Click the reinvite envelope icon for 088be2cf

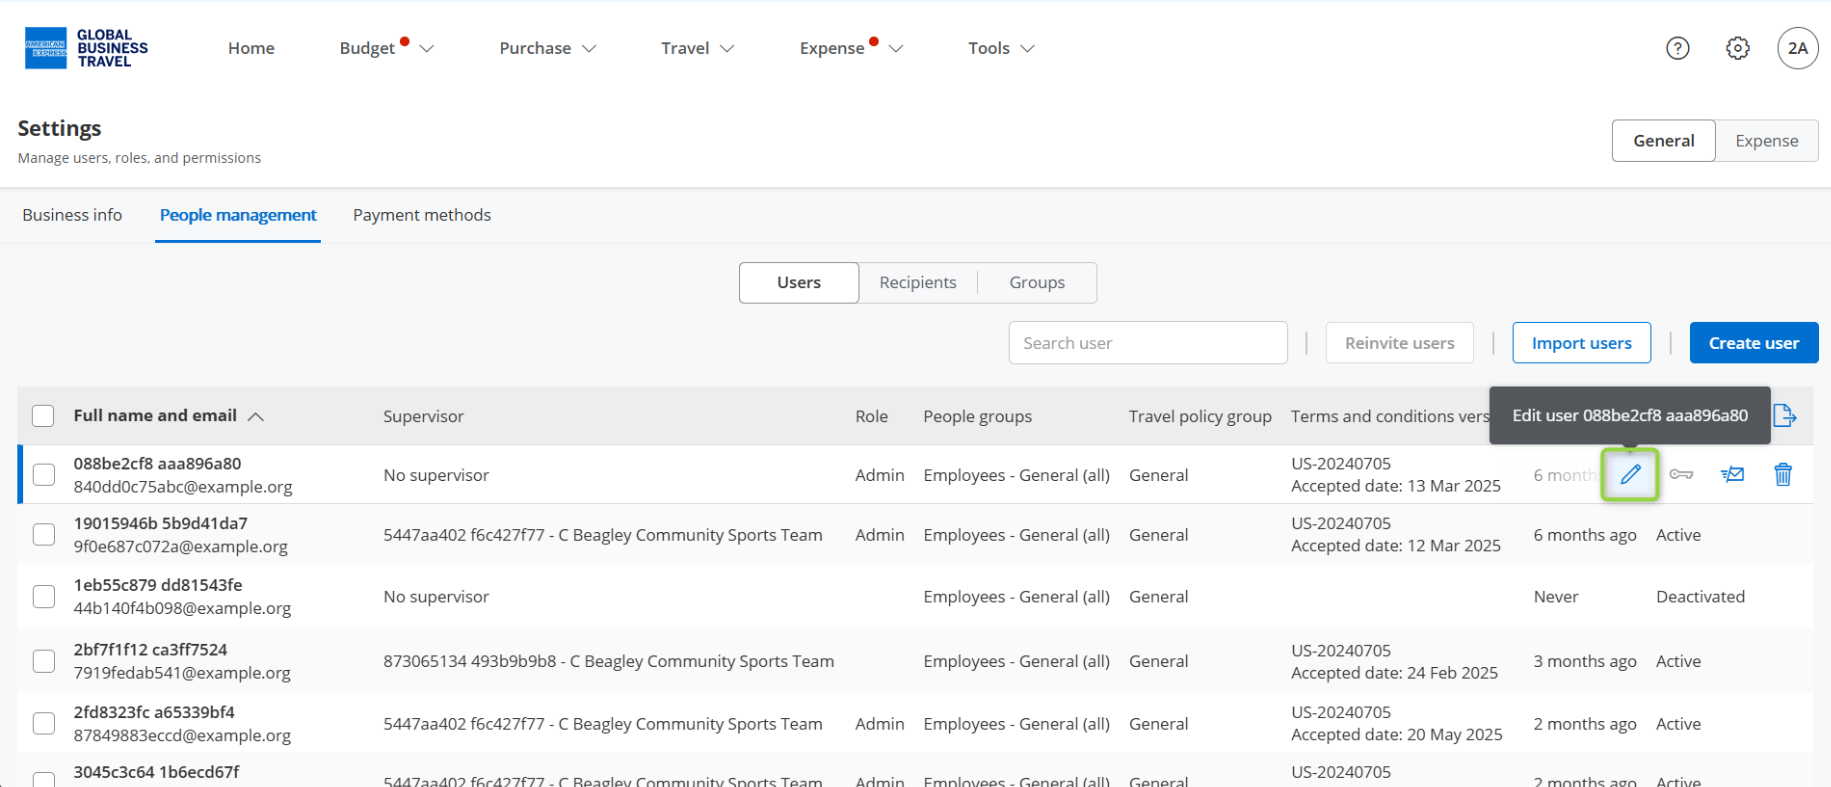pos(1732,474)
